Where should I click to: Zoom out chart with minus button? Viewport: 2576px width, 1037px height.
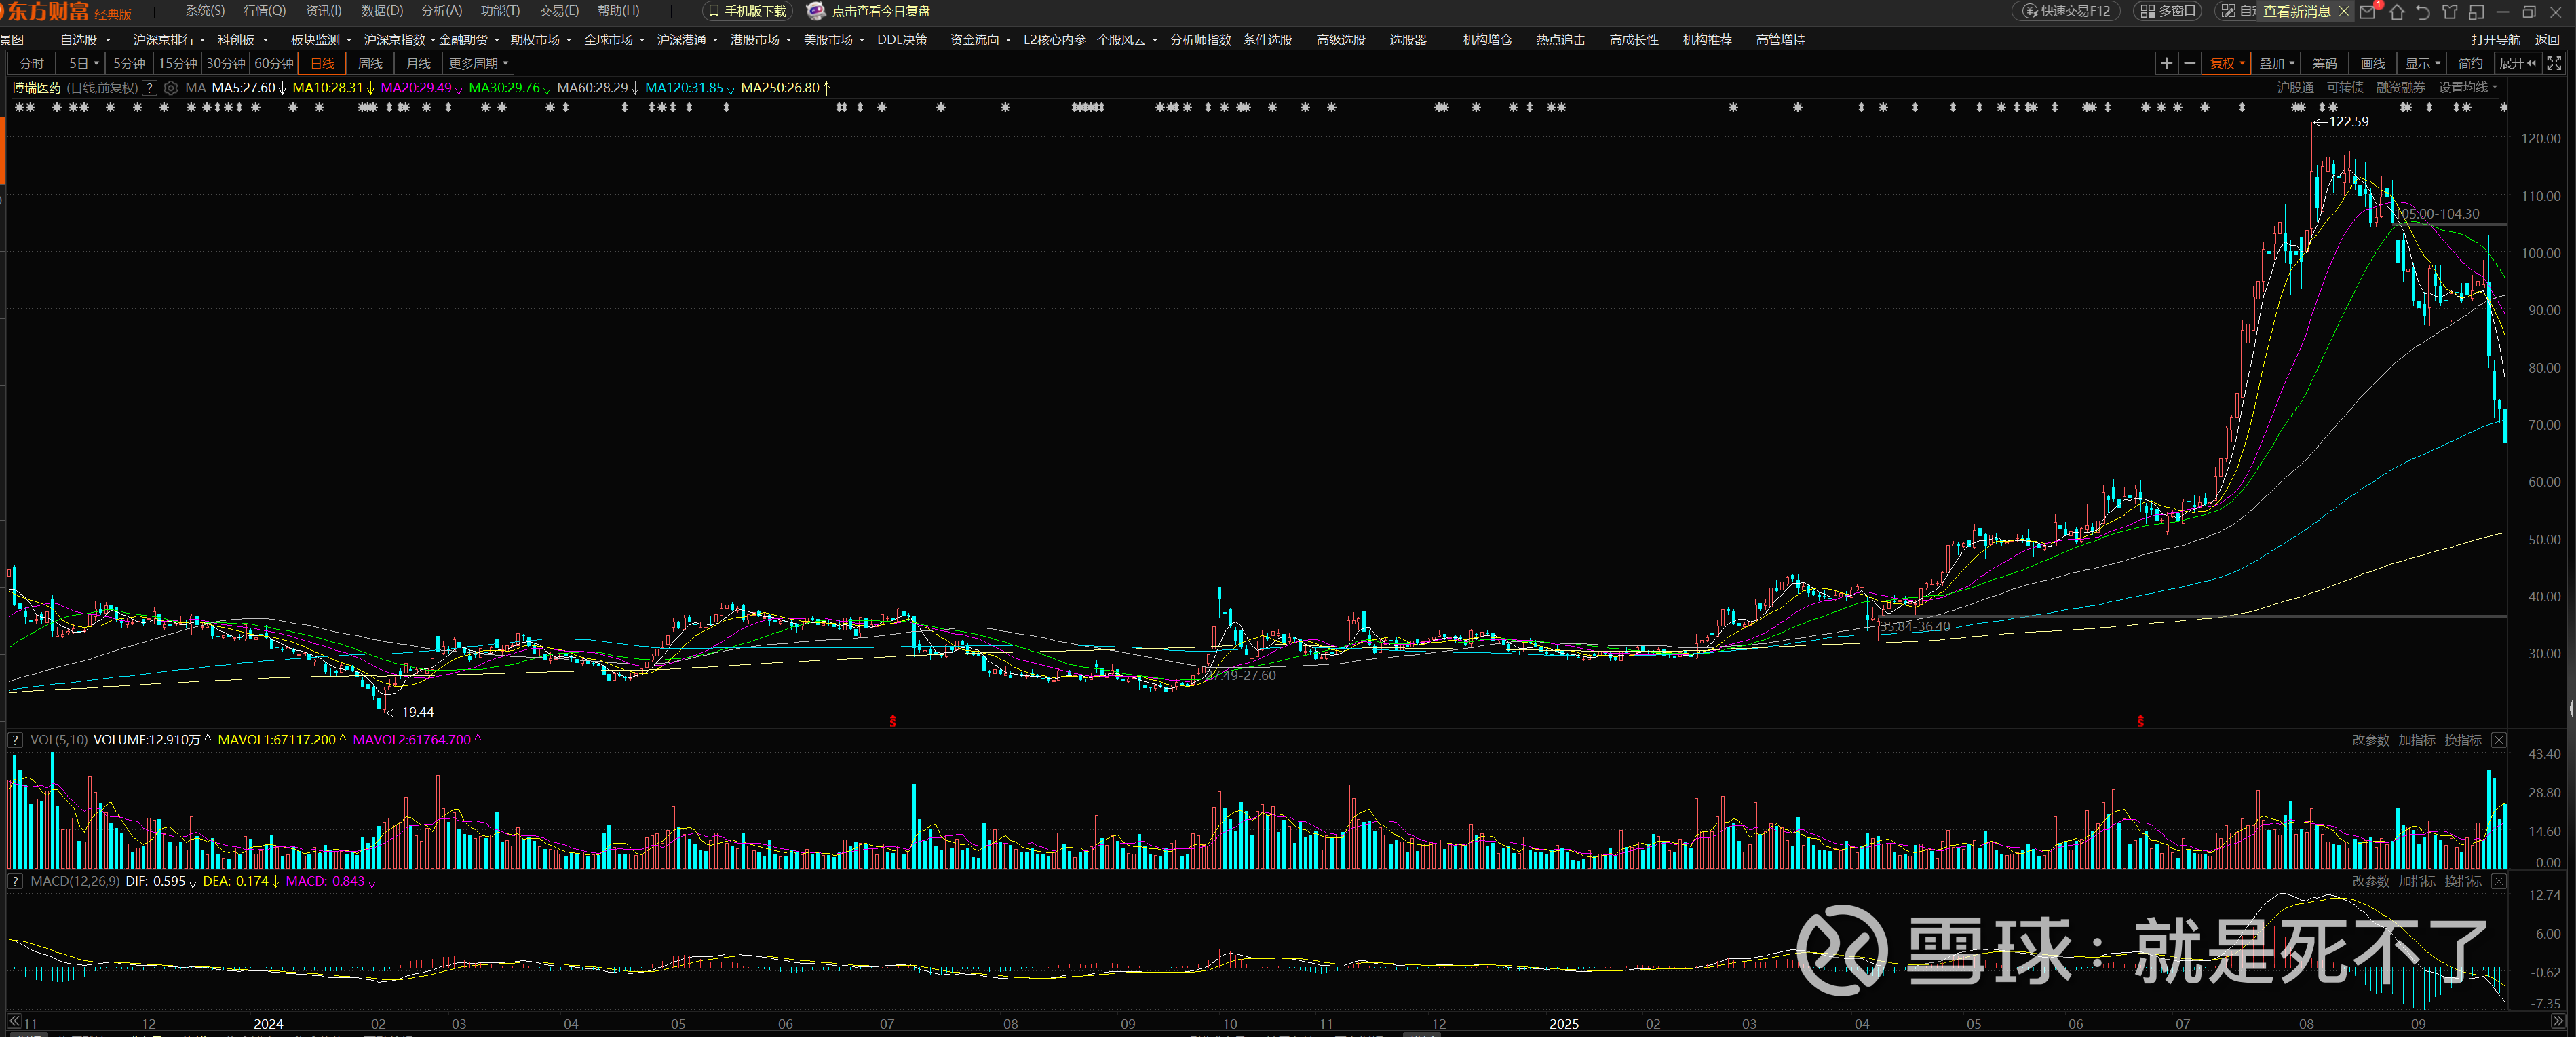coord(2189,63)
